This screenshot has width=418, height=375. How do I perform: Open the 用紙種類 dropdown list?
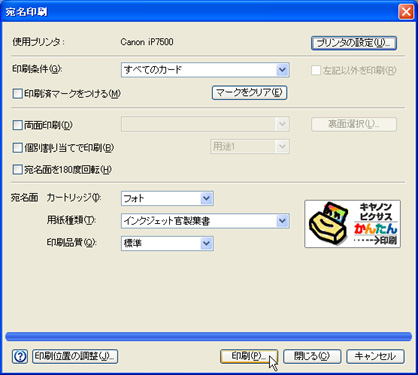(x=205, y=221)
